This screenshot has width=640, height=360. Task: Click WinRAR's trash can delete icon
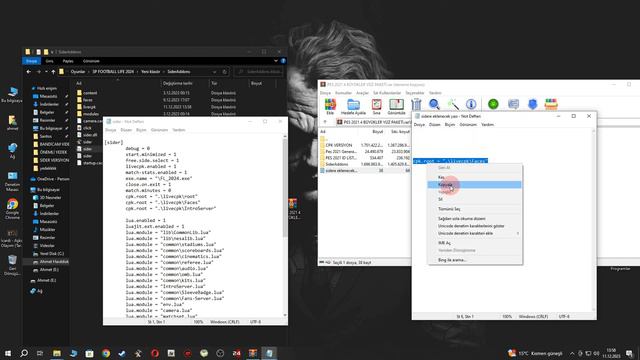click(x=416, y=105)
